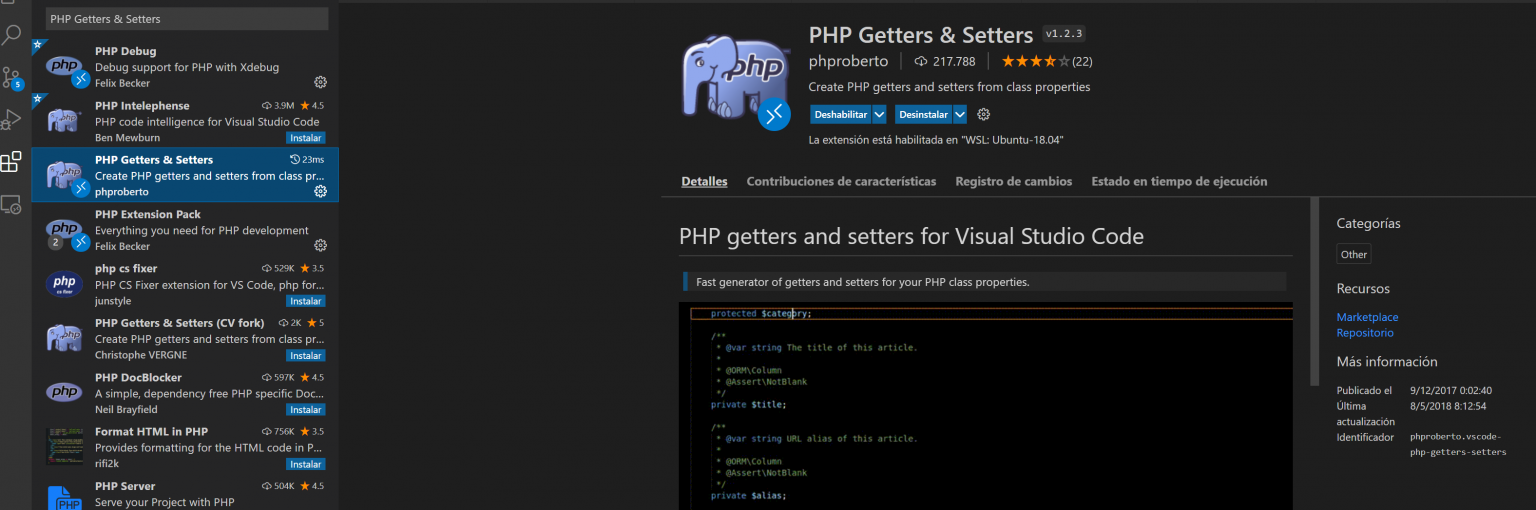The image size is (1536, 510).
Task: Expand the Desinstalar dropdown arrow
Action: click(960, 114)
